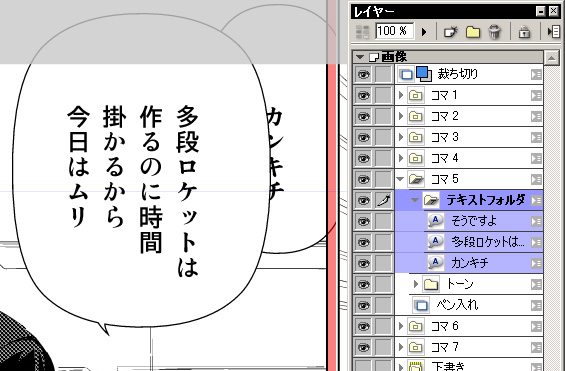Click the properties icon of コマ 3 row

tap(536, 137)
